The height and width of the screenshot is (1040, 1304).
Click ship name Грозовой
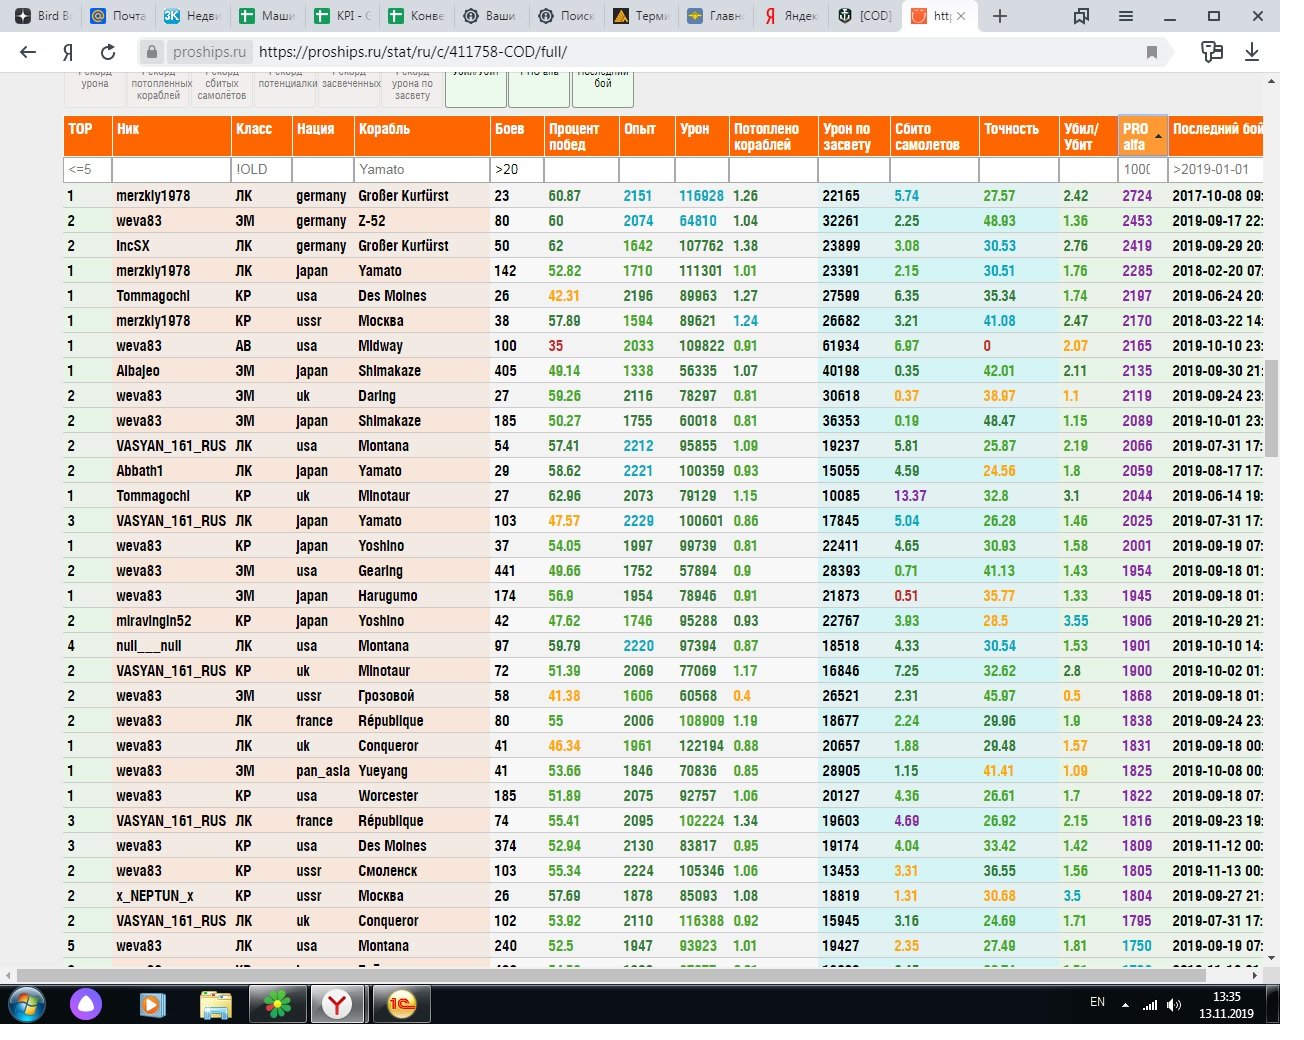pos(386,696)
